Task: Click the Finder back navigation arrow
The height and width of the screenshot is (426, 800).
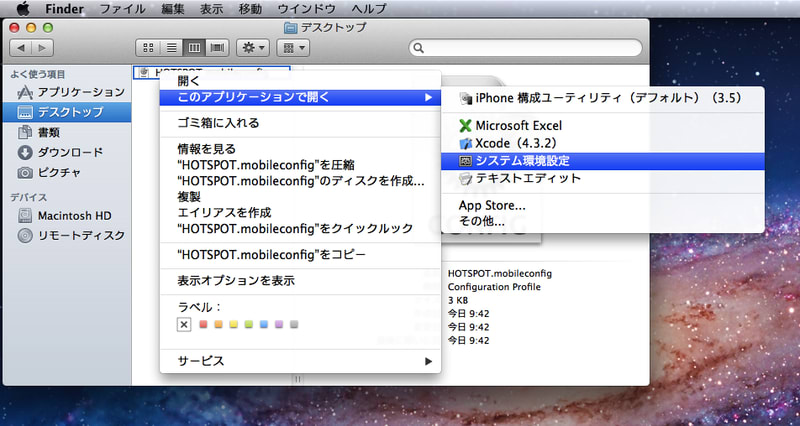Action: click(20, 47)
